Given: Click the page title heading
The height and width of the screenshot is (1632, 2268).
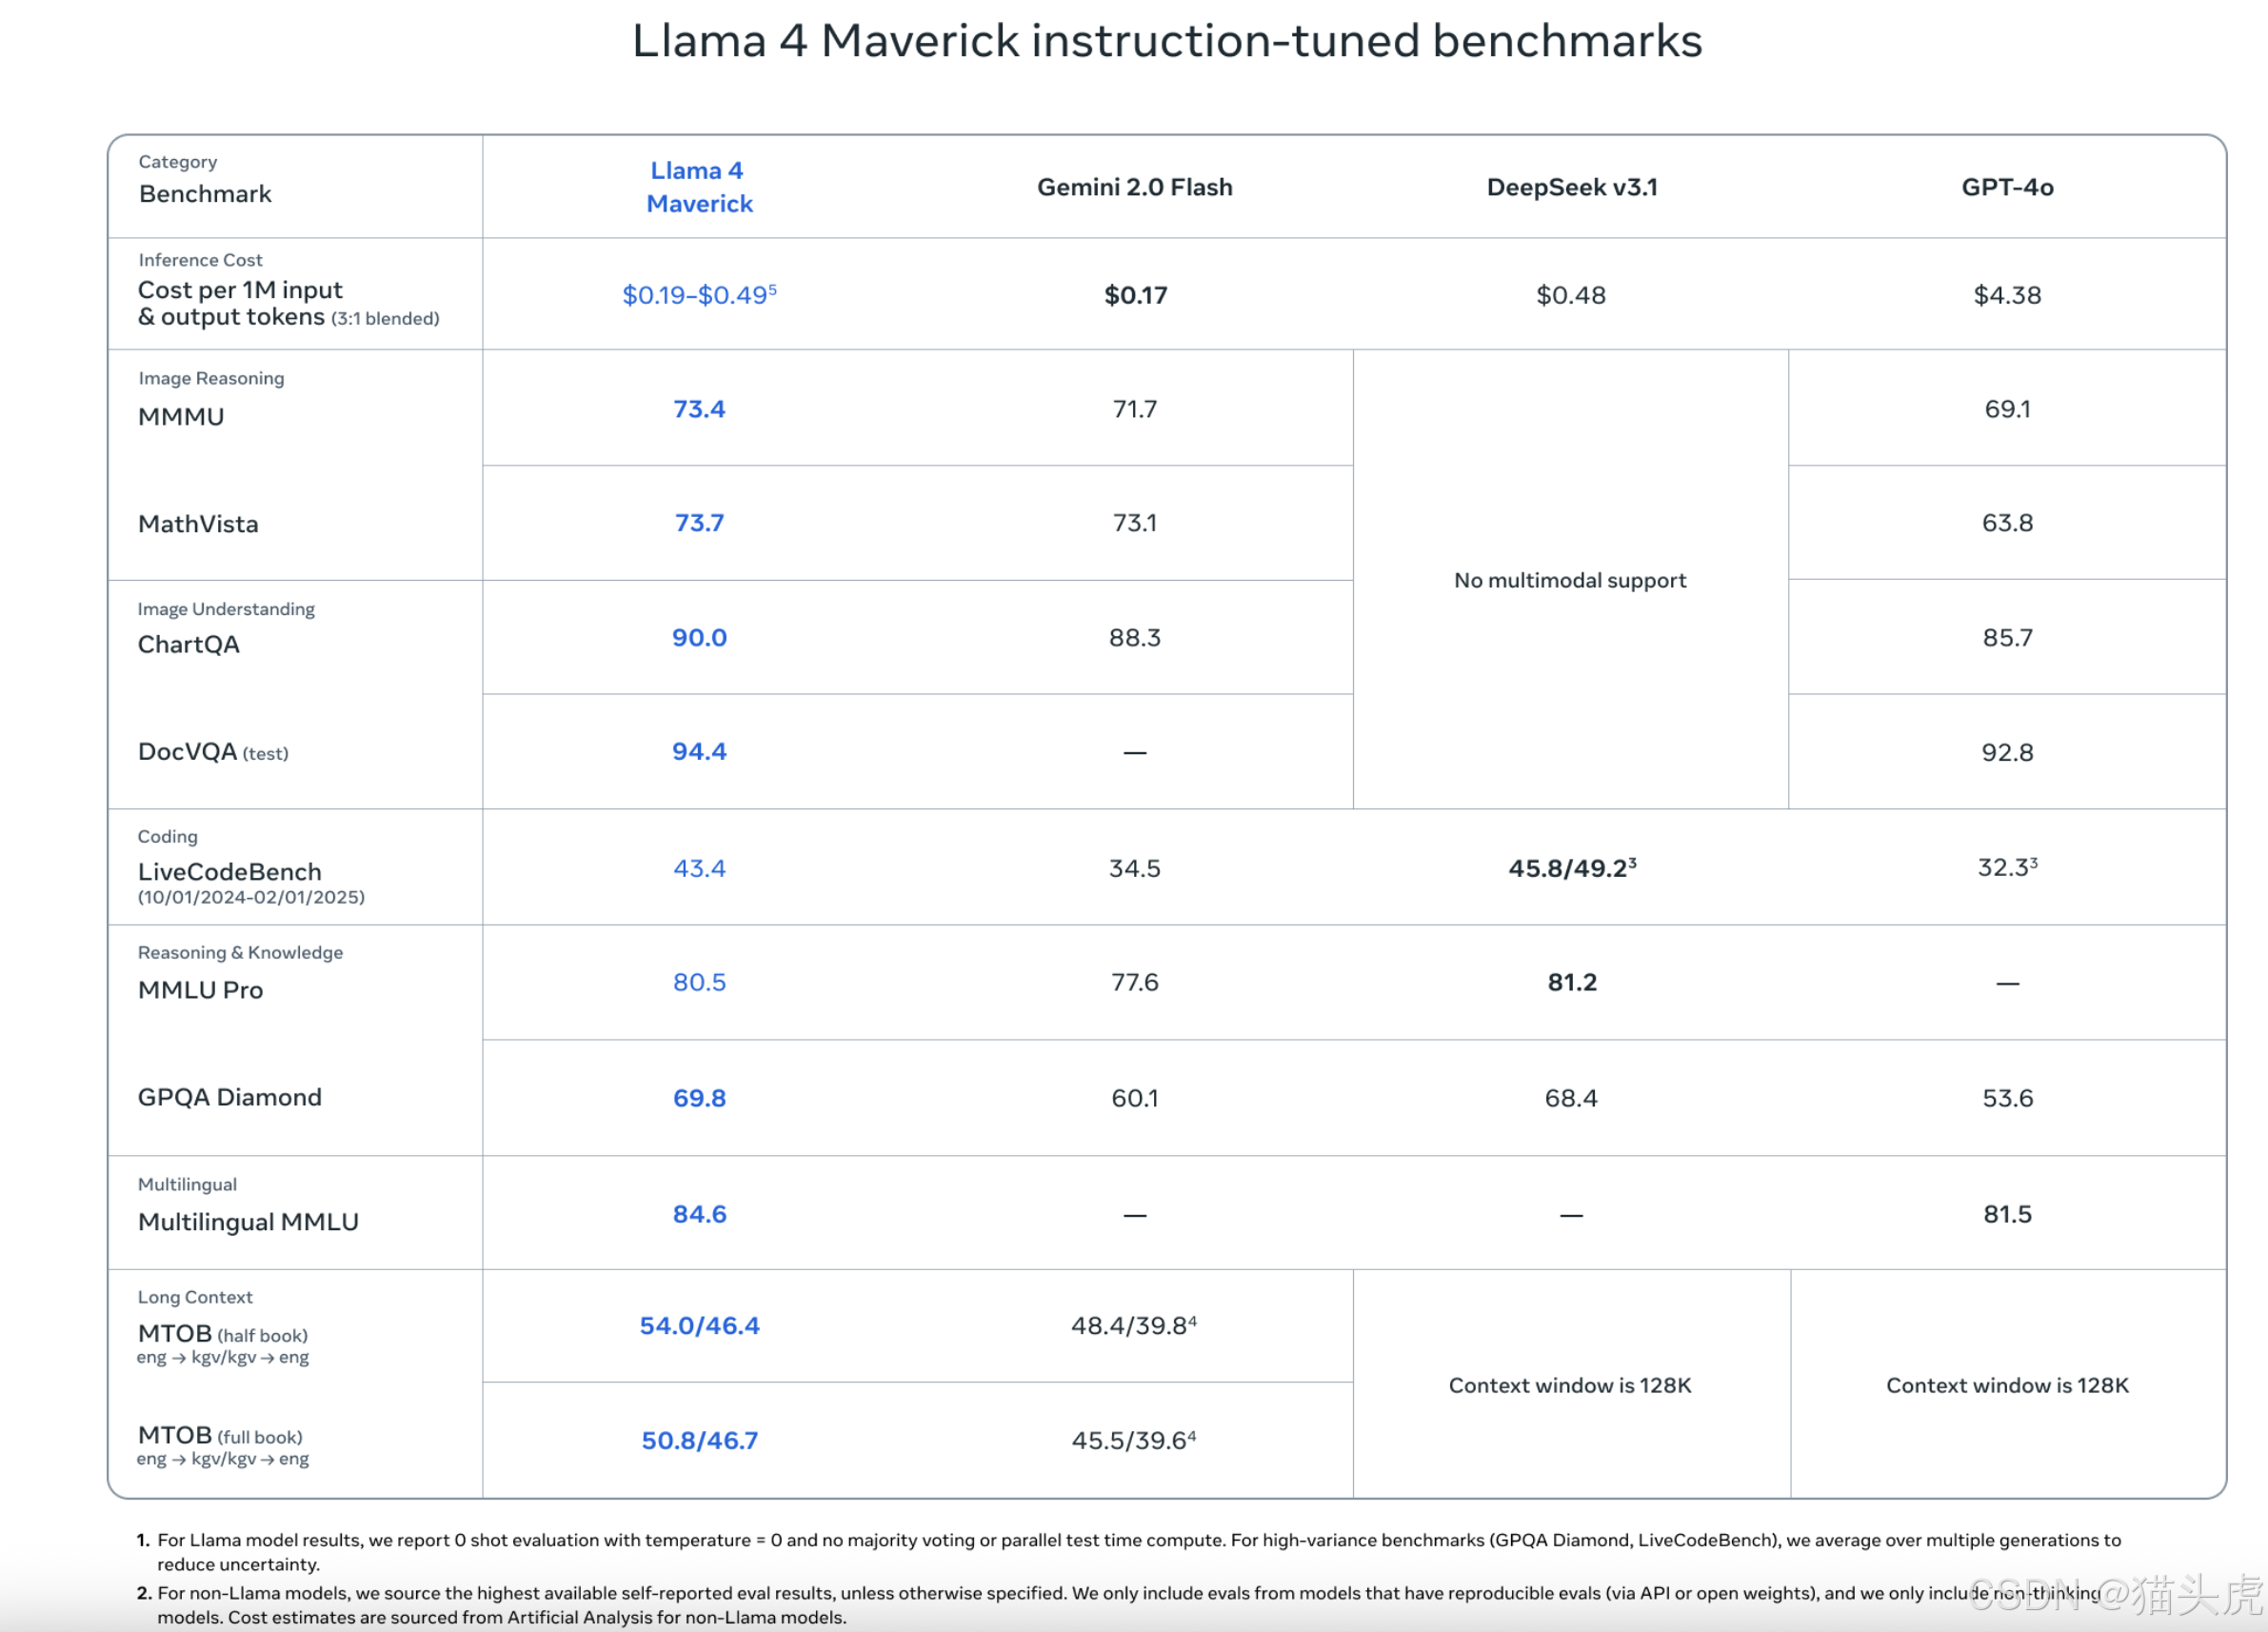Looking at the screenshot, I should coord(1167,41).
